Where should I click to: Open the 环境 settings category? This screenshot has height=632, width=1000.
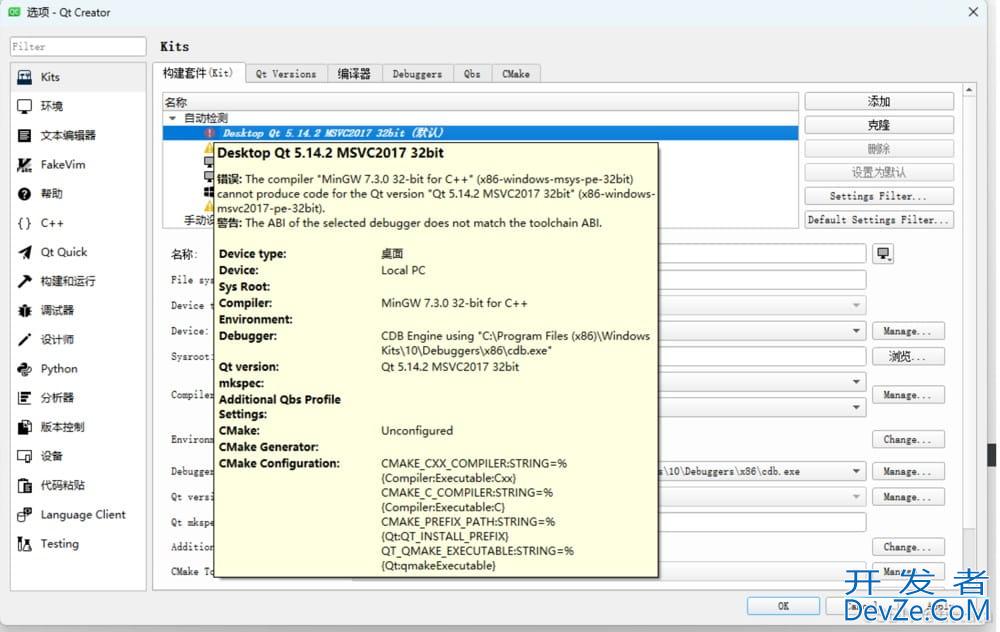click(x=78, y=106)
